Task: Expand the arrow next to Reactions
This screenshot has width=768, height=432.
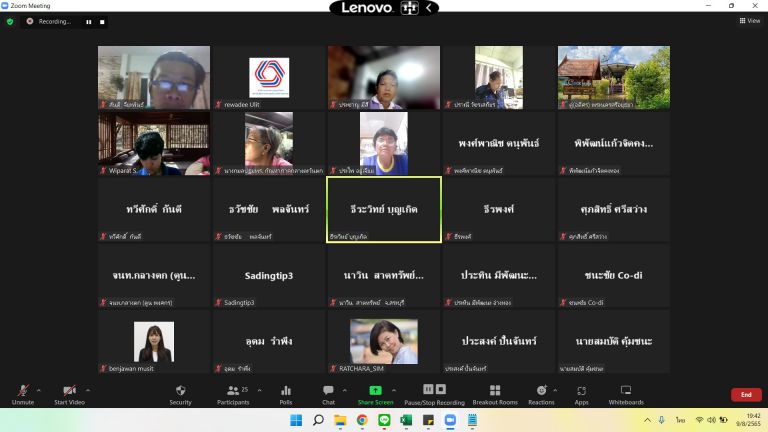Action: click(x=555, y=390)
